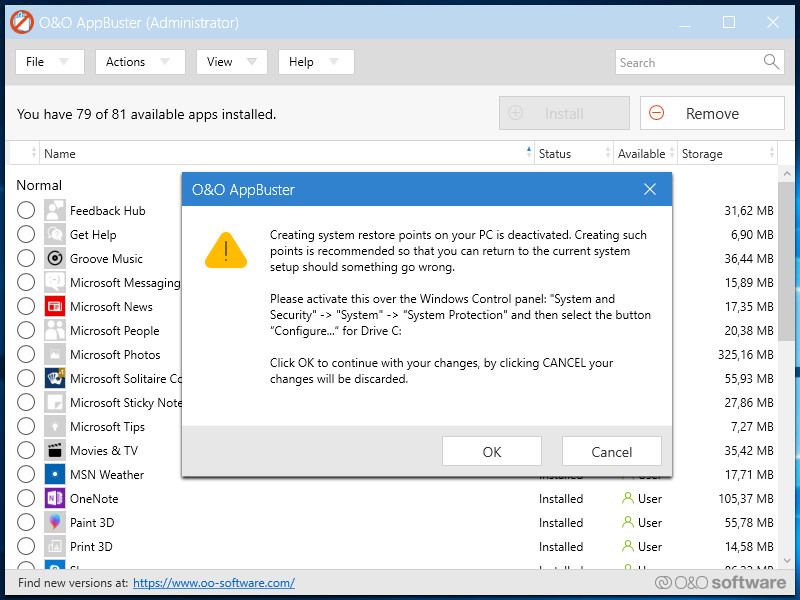The height and width of the screenshot is (600, 800).
Task: Select the Get Help radio circle
Action: tap(26, 234)
